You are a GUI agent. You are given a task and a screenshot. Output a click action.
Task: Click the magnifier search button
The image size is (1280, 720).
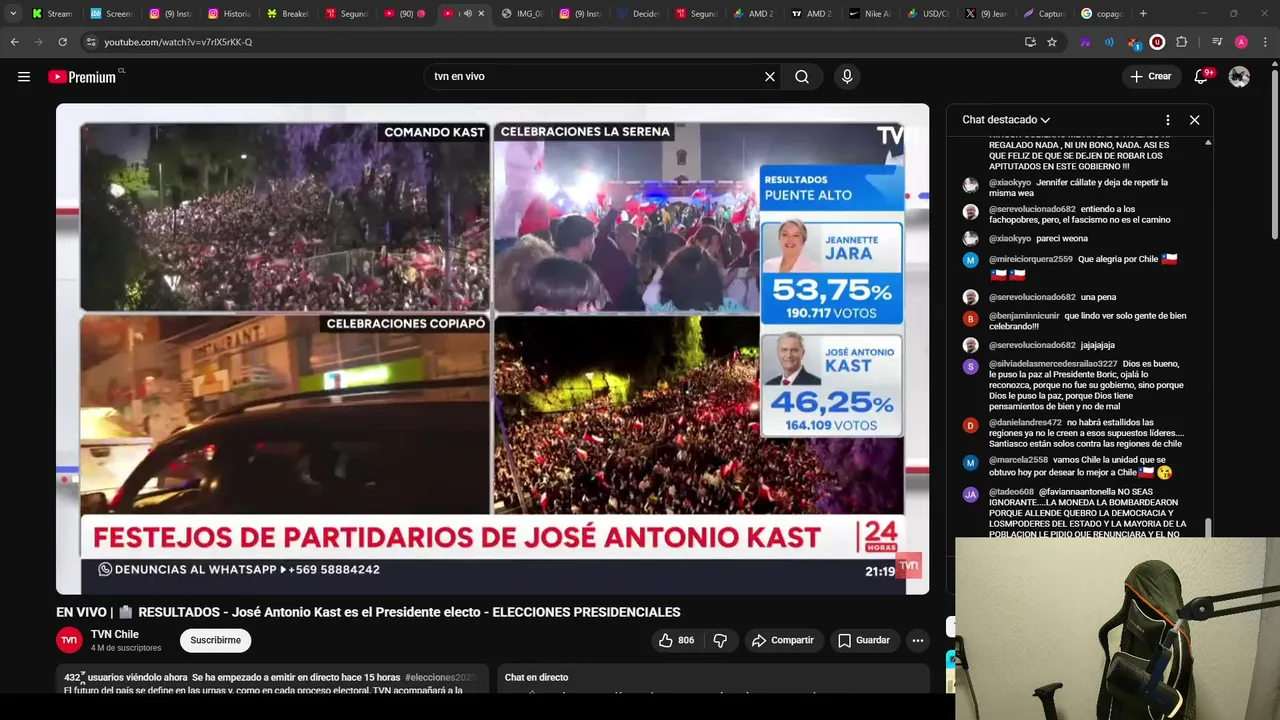click(802, 76)
